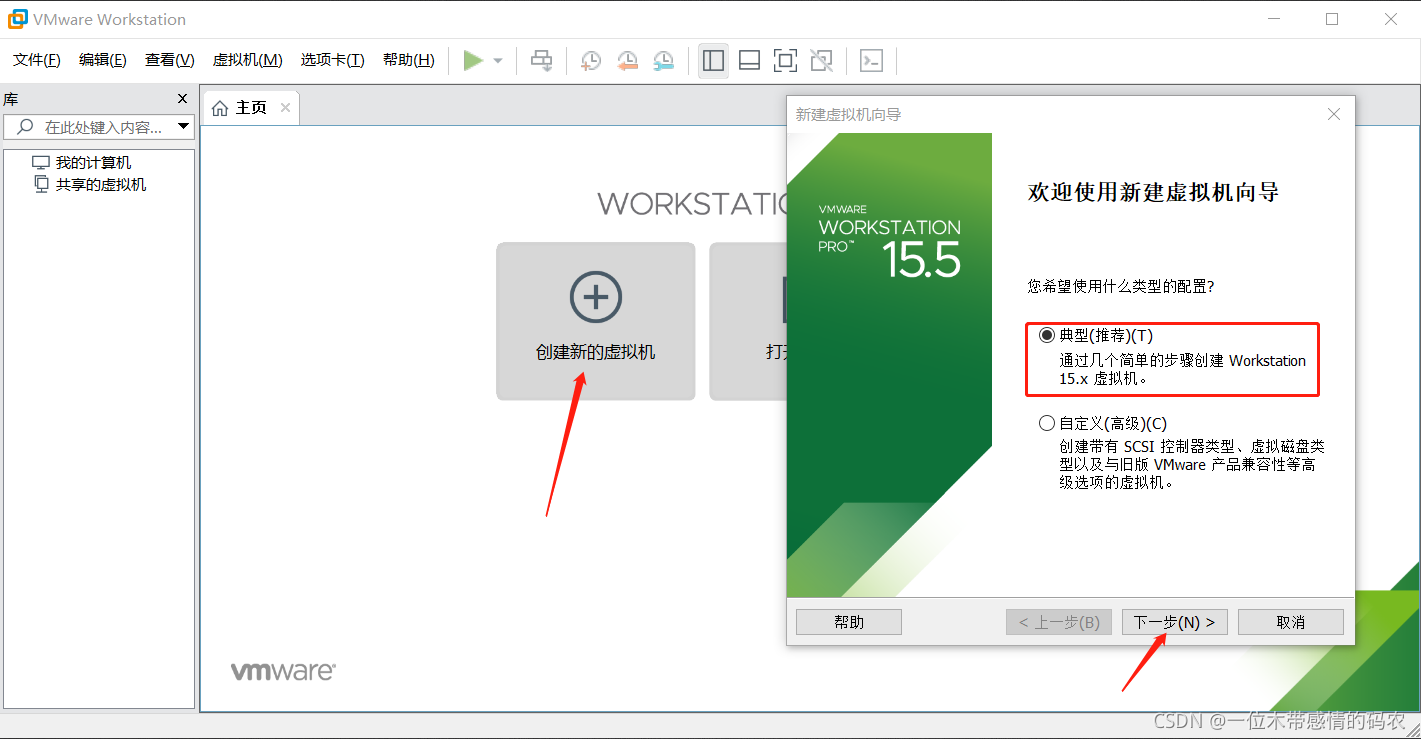Click the take snapshot clock icon

591,61
